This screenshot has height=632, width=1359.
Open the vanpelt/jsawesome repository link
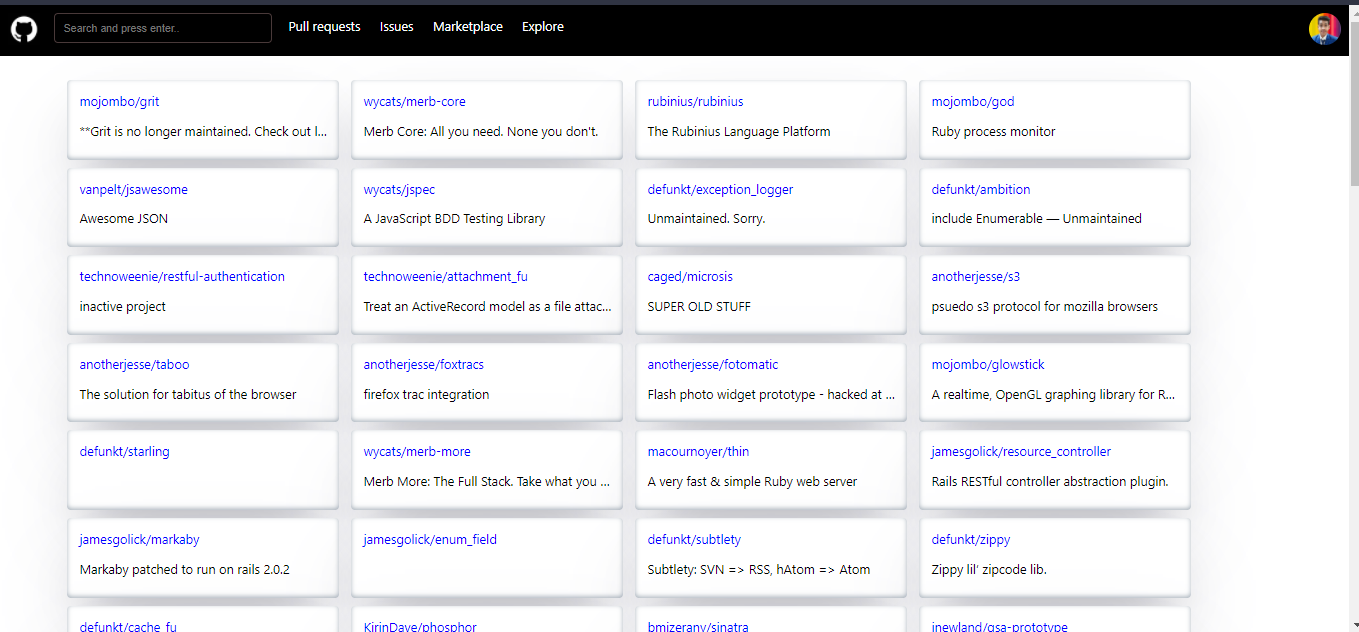(133, 190)
